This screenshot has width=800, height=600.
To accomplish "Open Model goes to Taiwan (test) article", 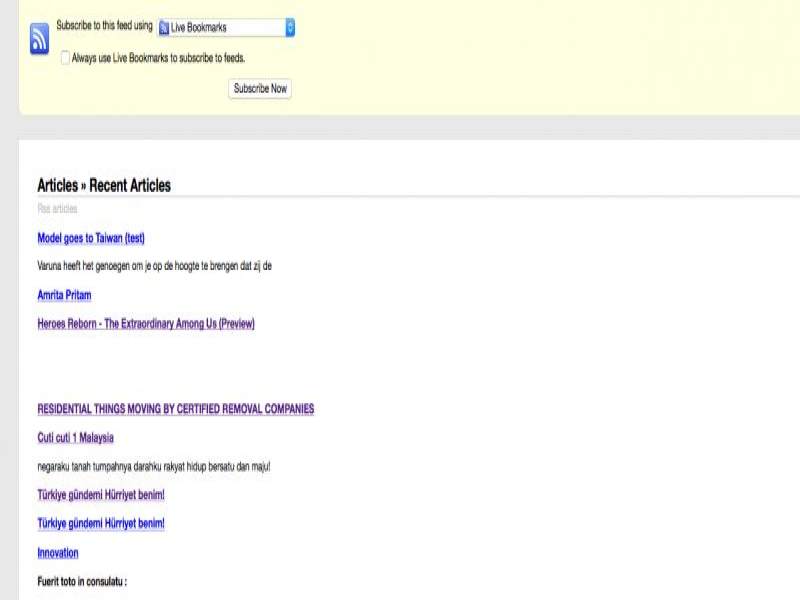I will (91, 238).
